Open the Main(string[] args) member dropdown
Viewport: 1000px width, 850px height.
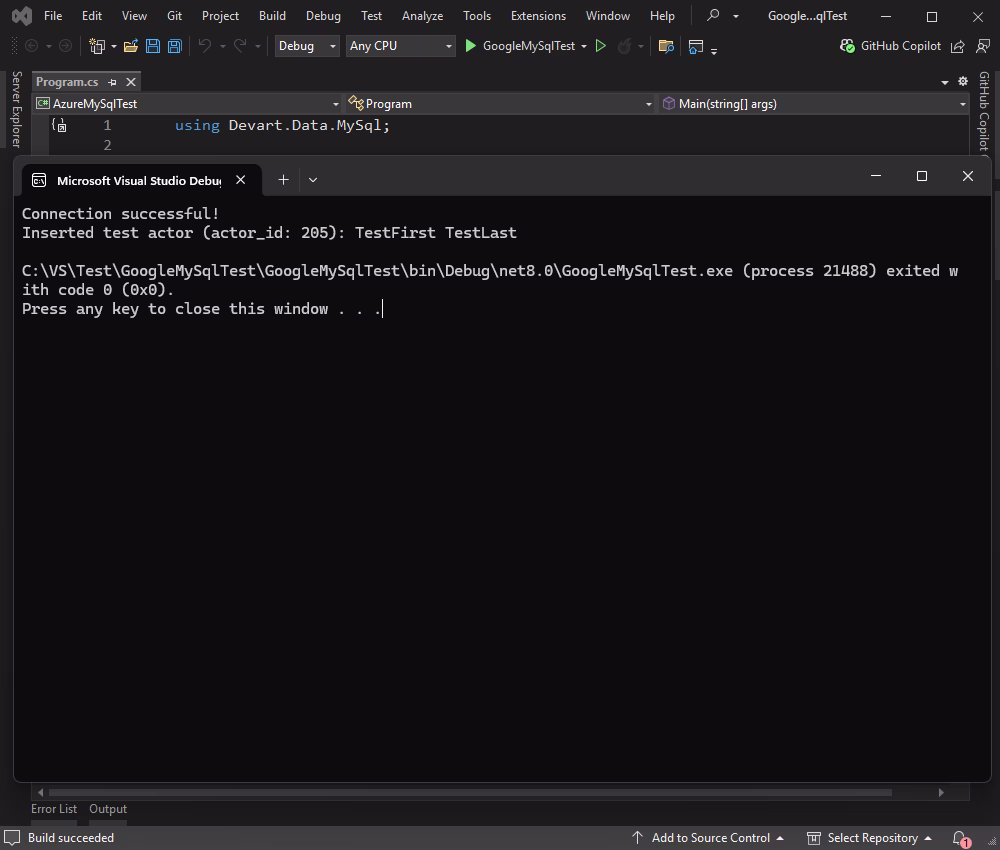pos(814,104)
